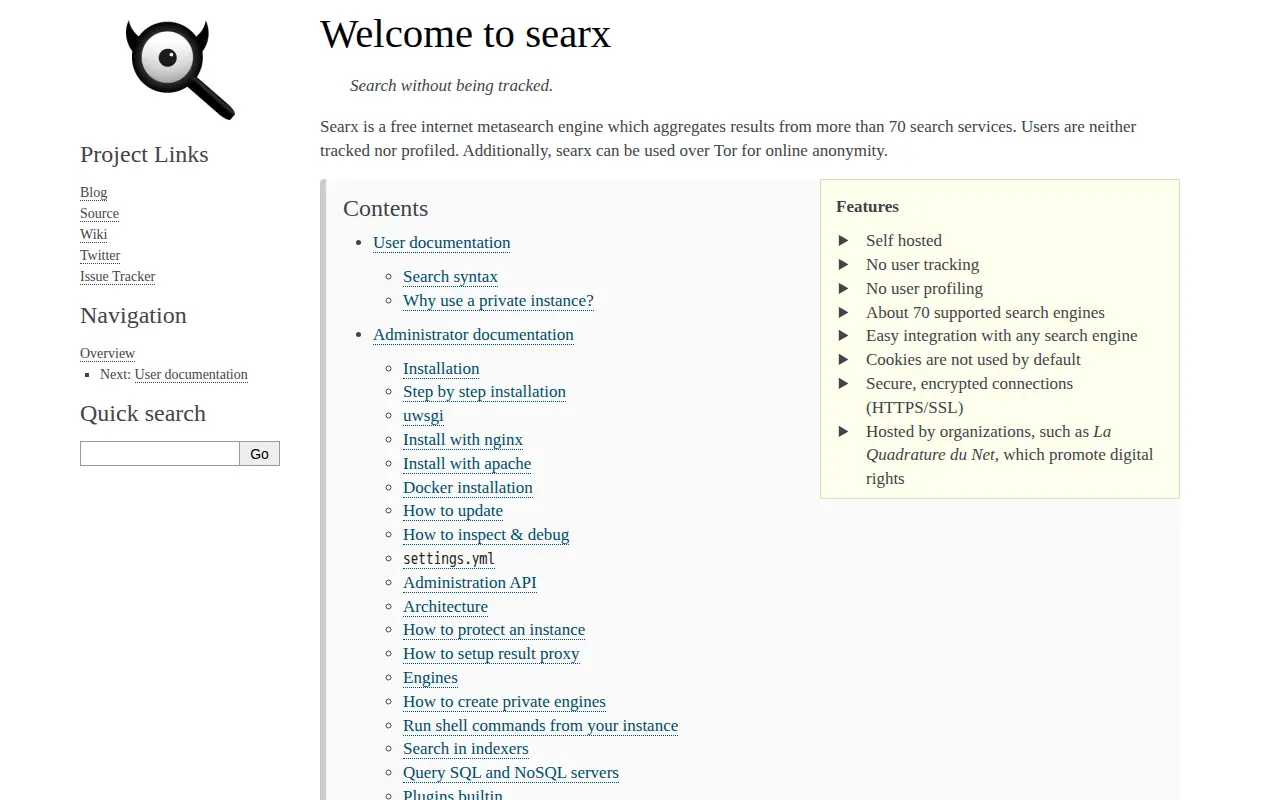Open Docker installation page
Image resolution: width=1280 pixels, height=800 pixels.
point(468,487)
